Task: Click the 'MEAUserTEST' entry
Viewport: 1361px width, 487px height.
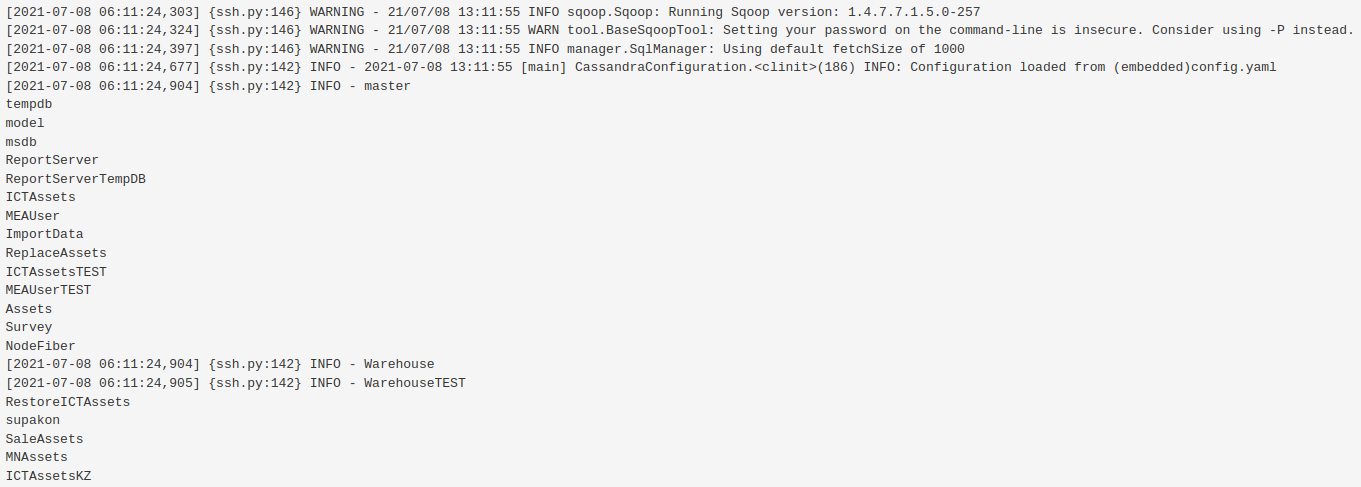Action: coord(48,290)
